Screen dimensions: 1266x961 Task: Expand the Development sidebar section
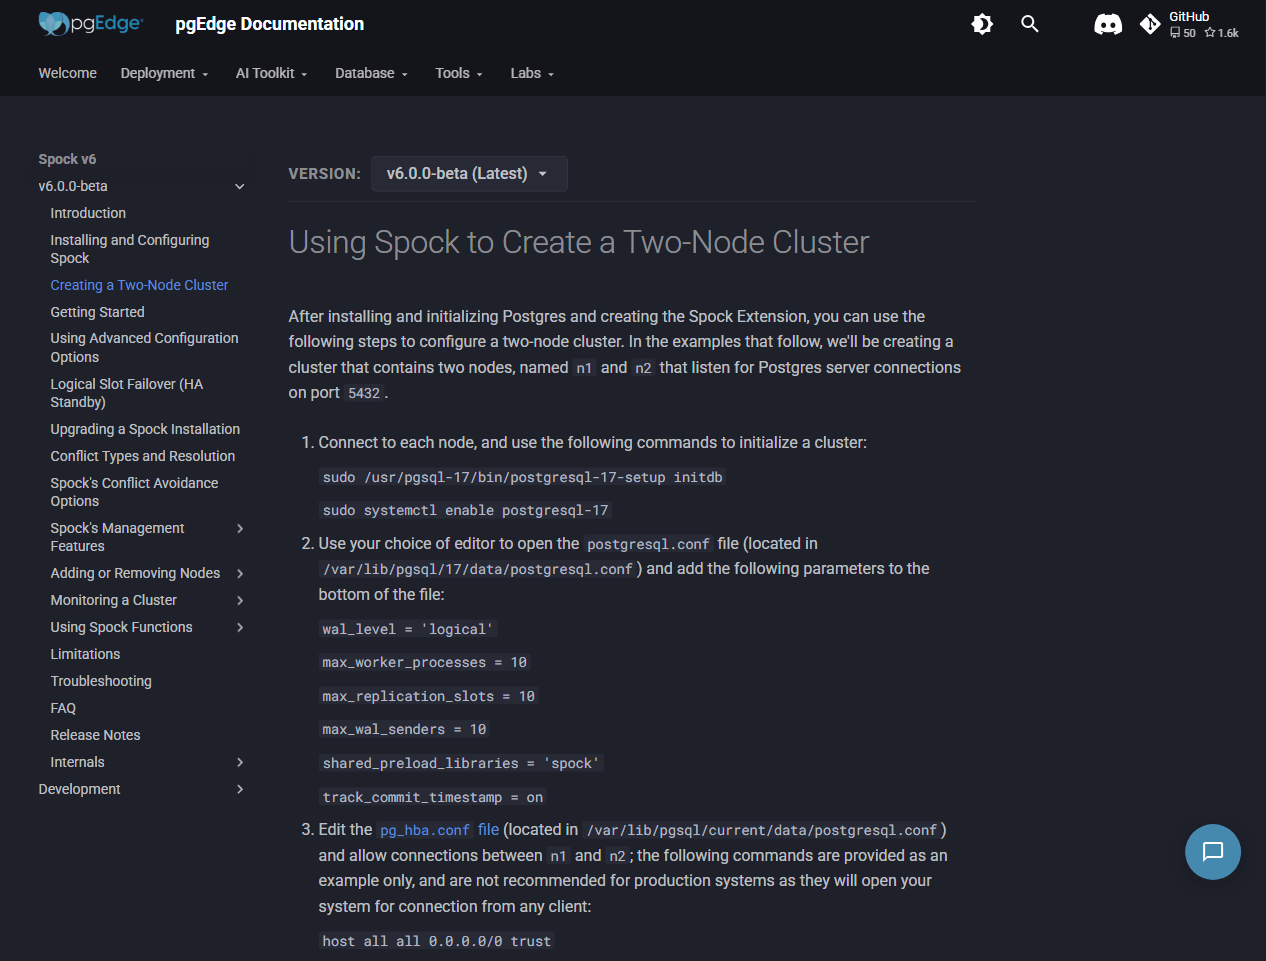[x=240, y=789]
